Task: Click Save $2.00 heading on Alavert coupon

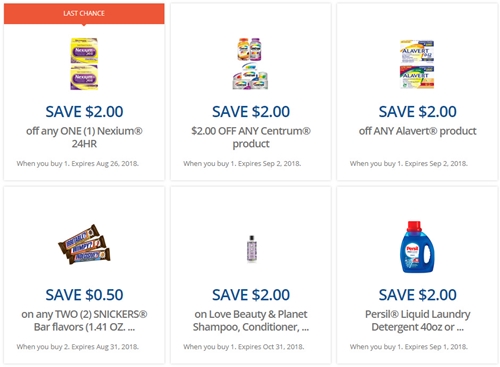Action: click(x=417, y=112)
